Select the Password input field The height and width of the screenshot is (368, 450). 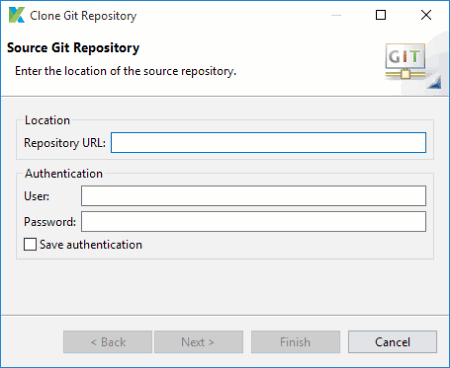[x=253, y=221]
